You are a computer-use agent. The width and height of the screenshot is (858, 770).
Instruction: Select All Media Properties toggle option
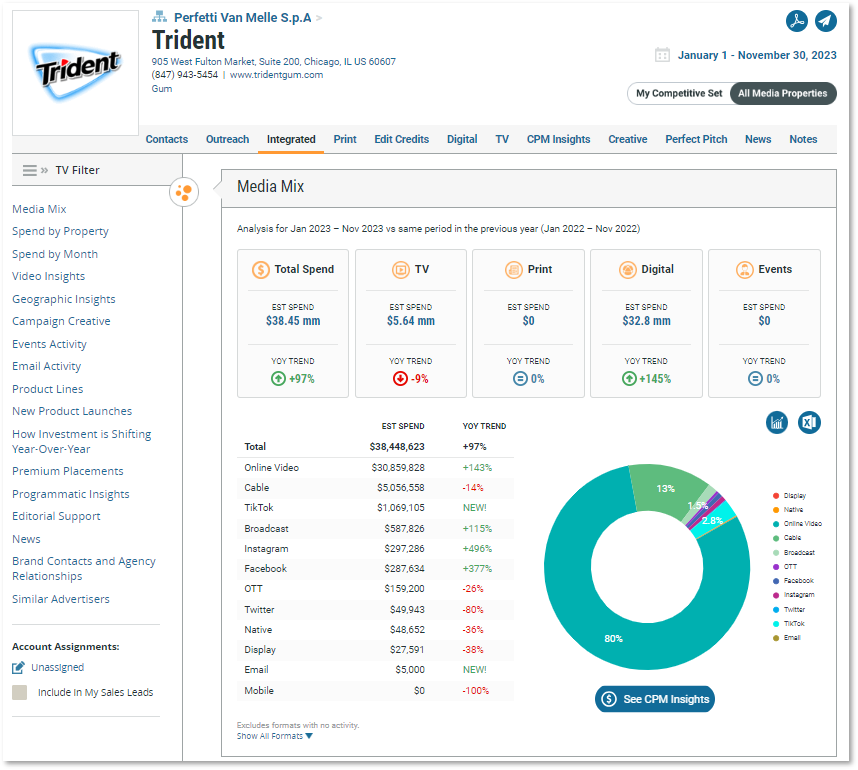(782, 94)
